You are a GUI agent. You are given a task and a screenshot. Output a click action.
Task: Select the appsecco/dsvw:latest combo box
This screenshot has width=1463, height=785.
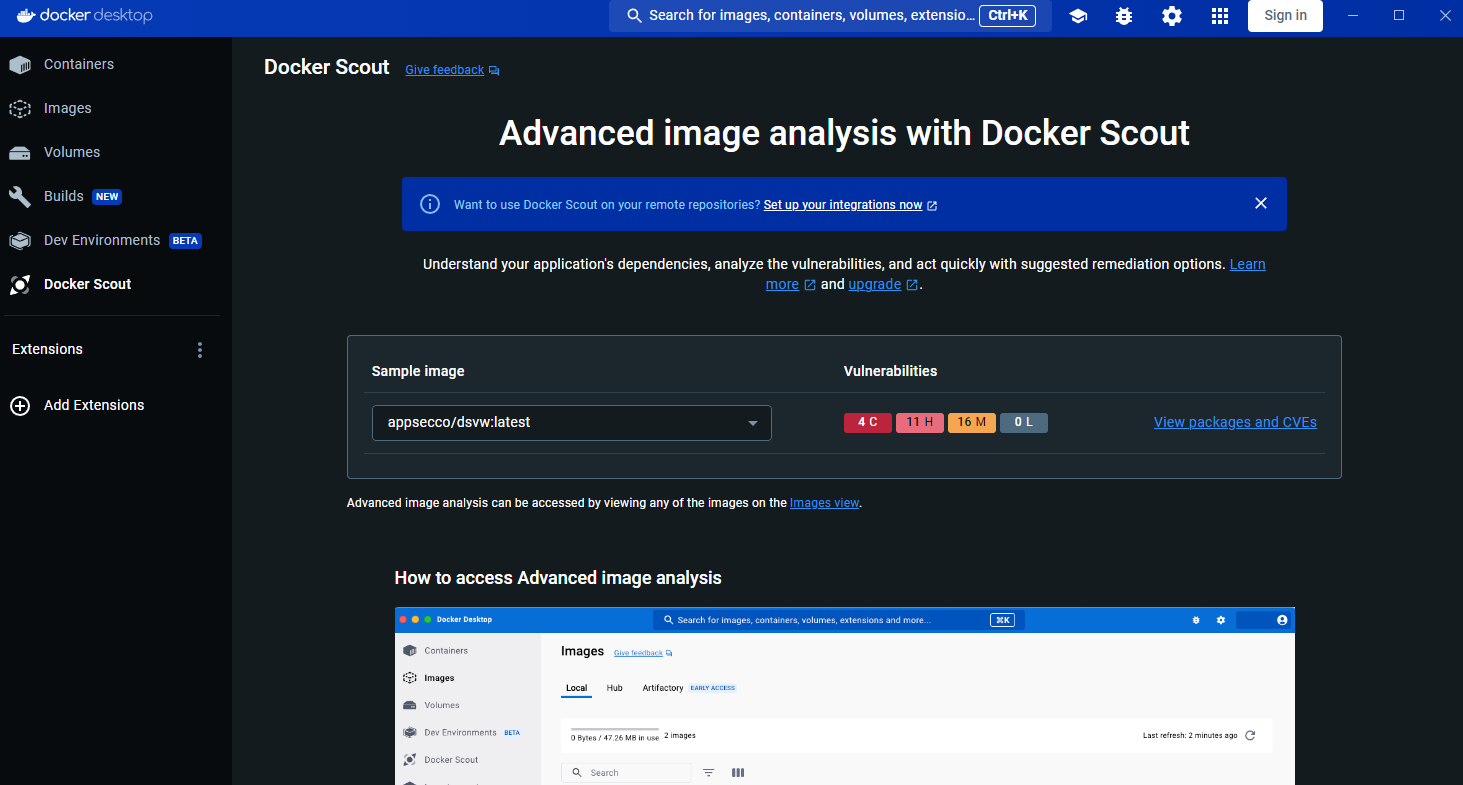[x=572, y=423]
